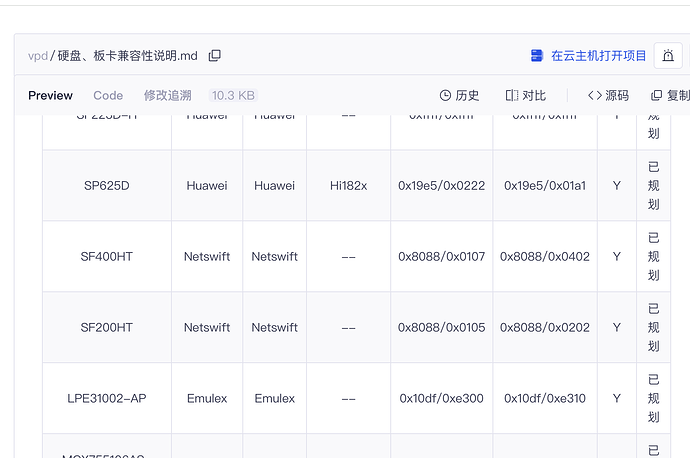Click the 10.3 KB file size badge
Viewport: 690px width, 458px height.
(x=232, y=96)
